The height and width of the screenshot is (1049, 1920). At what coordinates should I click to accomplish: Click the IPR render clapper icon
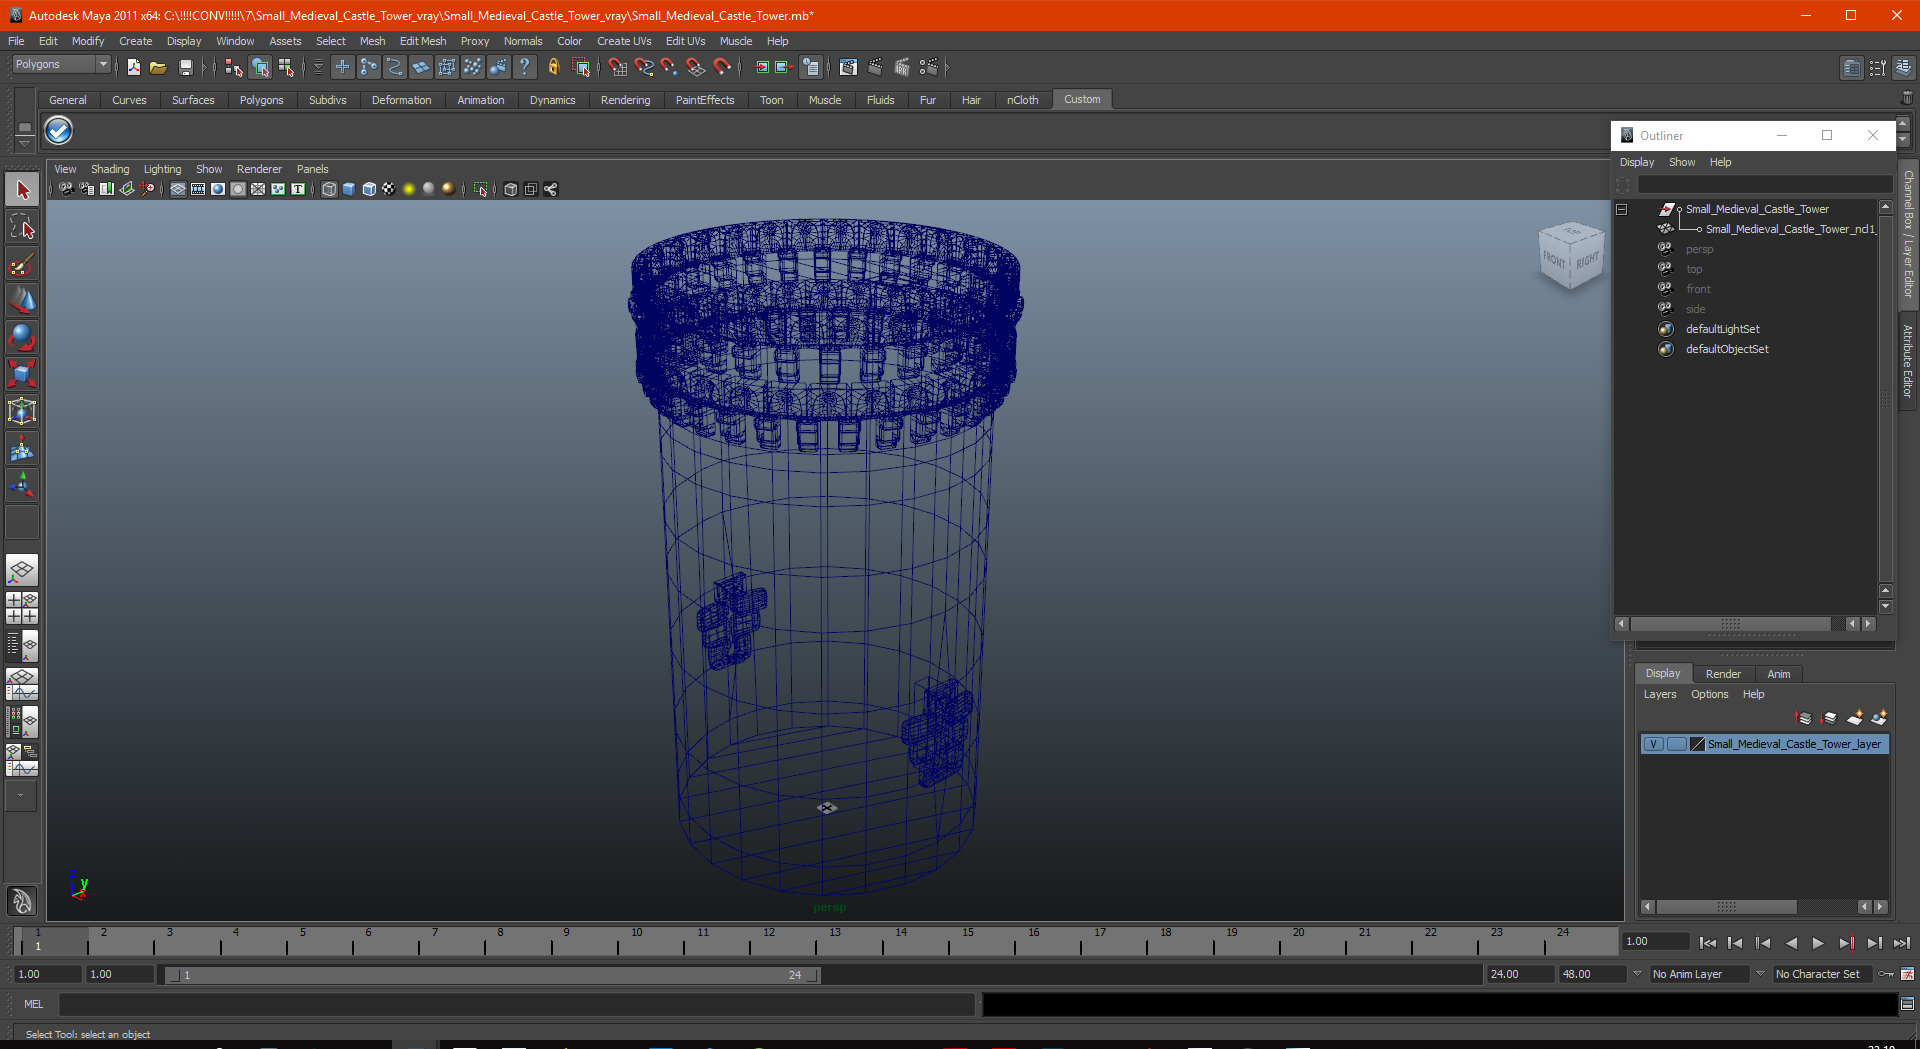pos(902,67)
